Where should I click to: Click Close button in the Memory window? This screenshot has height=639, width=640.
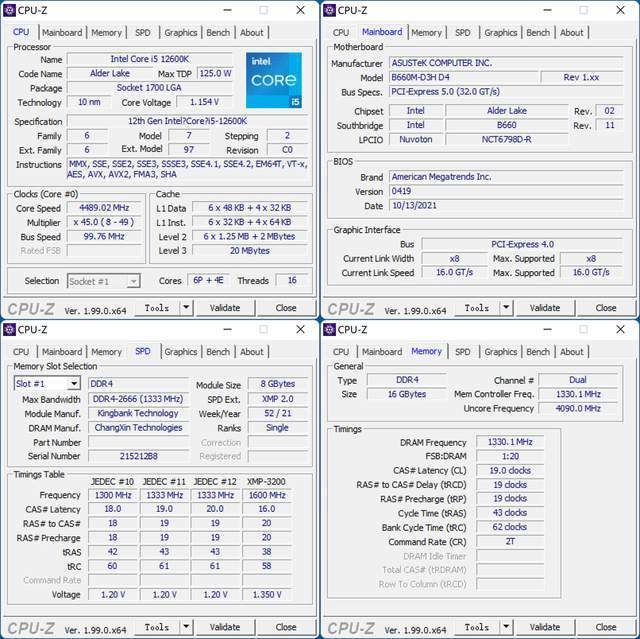(606, 627)
